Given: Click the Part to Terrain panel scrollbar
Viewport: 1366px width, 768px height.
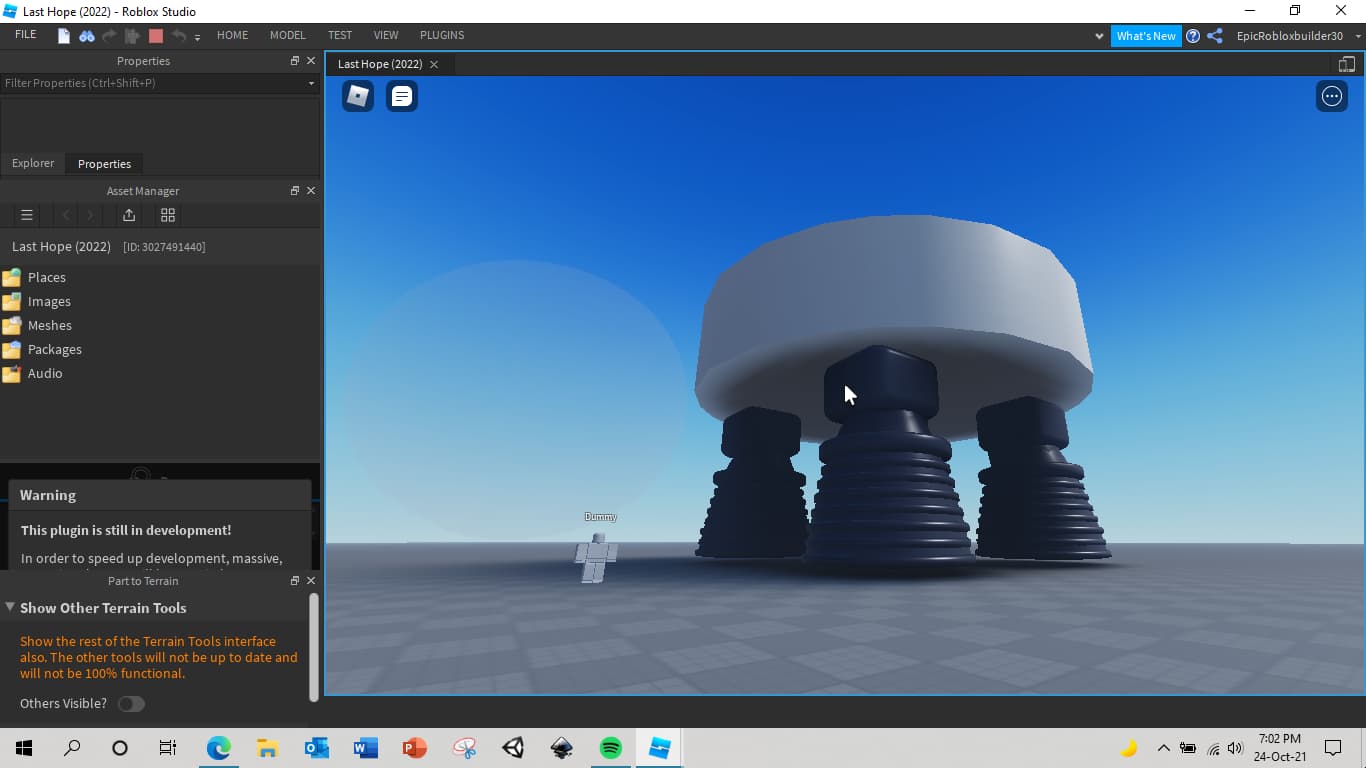Looking at the screenshot, I should point(314,646).
